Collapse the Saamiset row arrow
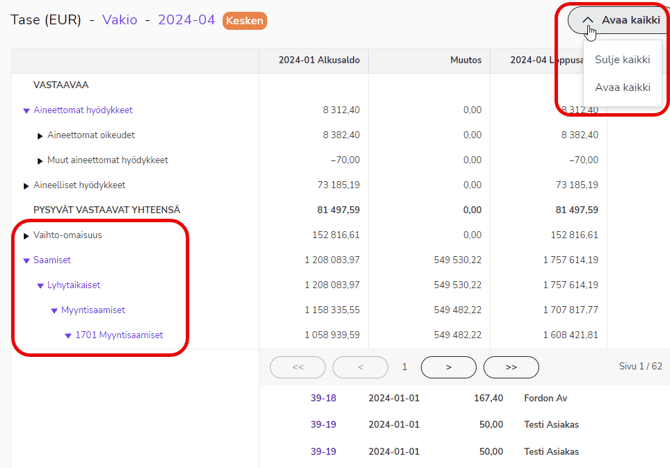Viewport: 670px width, 468px height. (x=27, y=261)
